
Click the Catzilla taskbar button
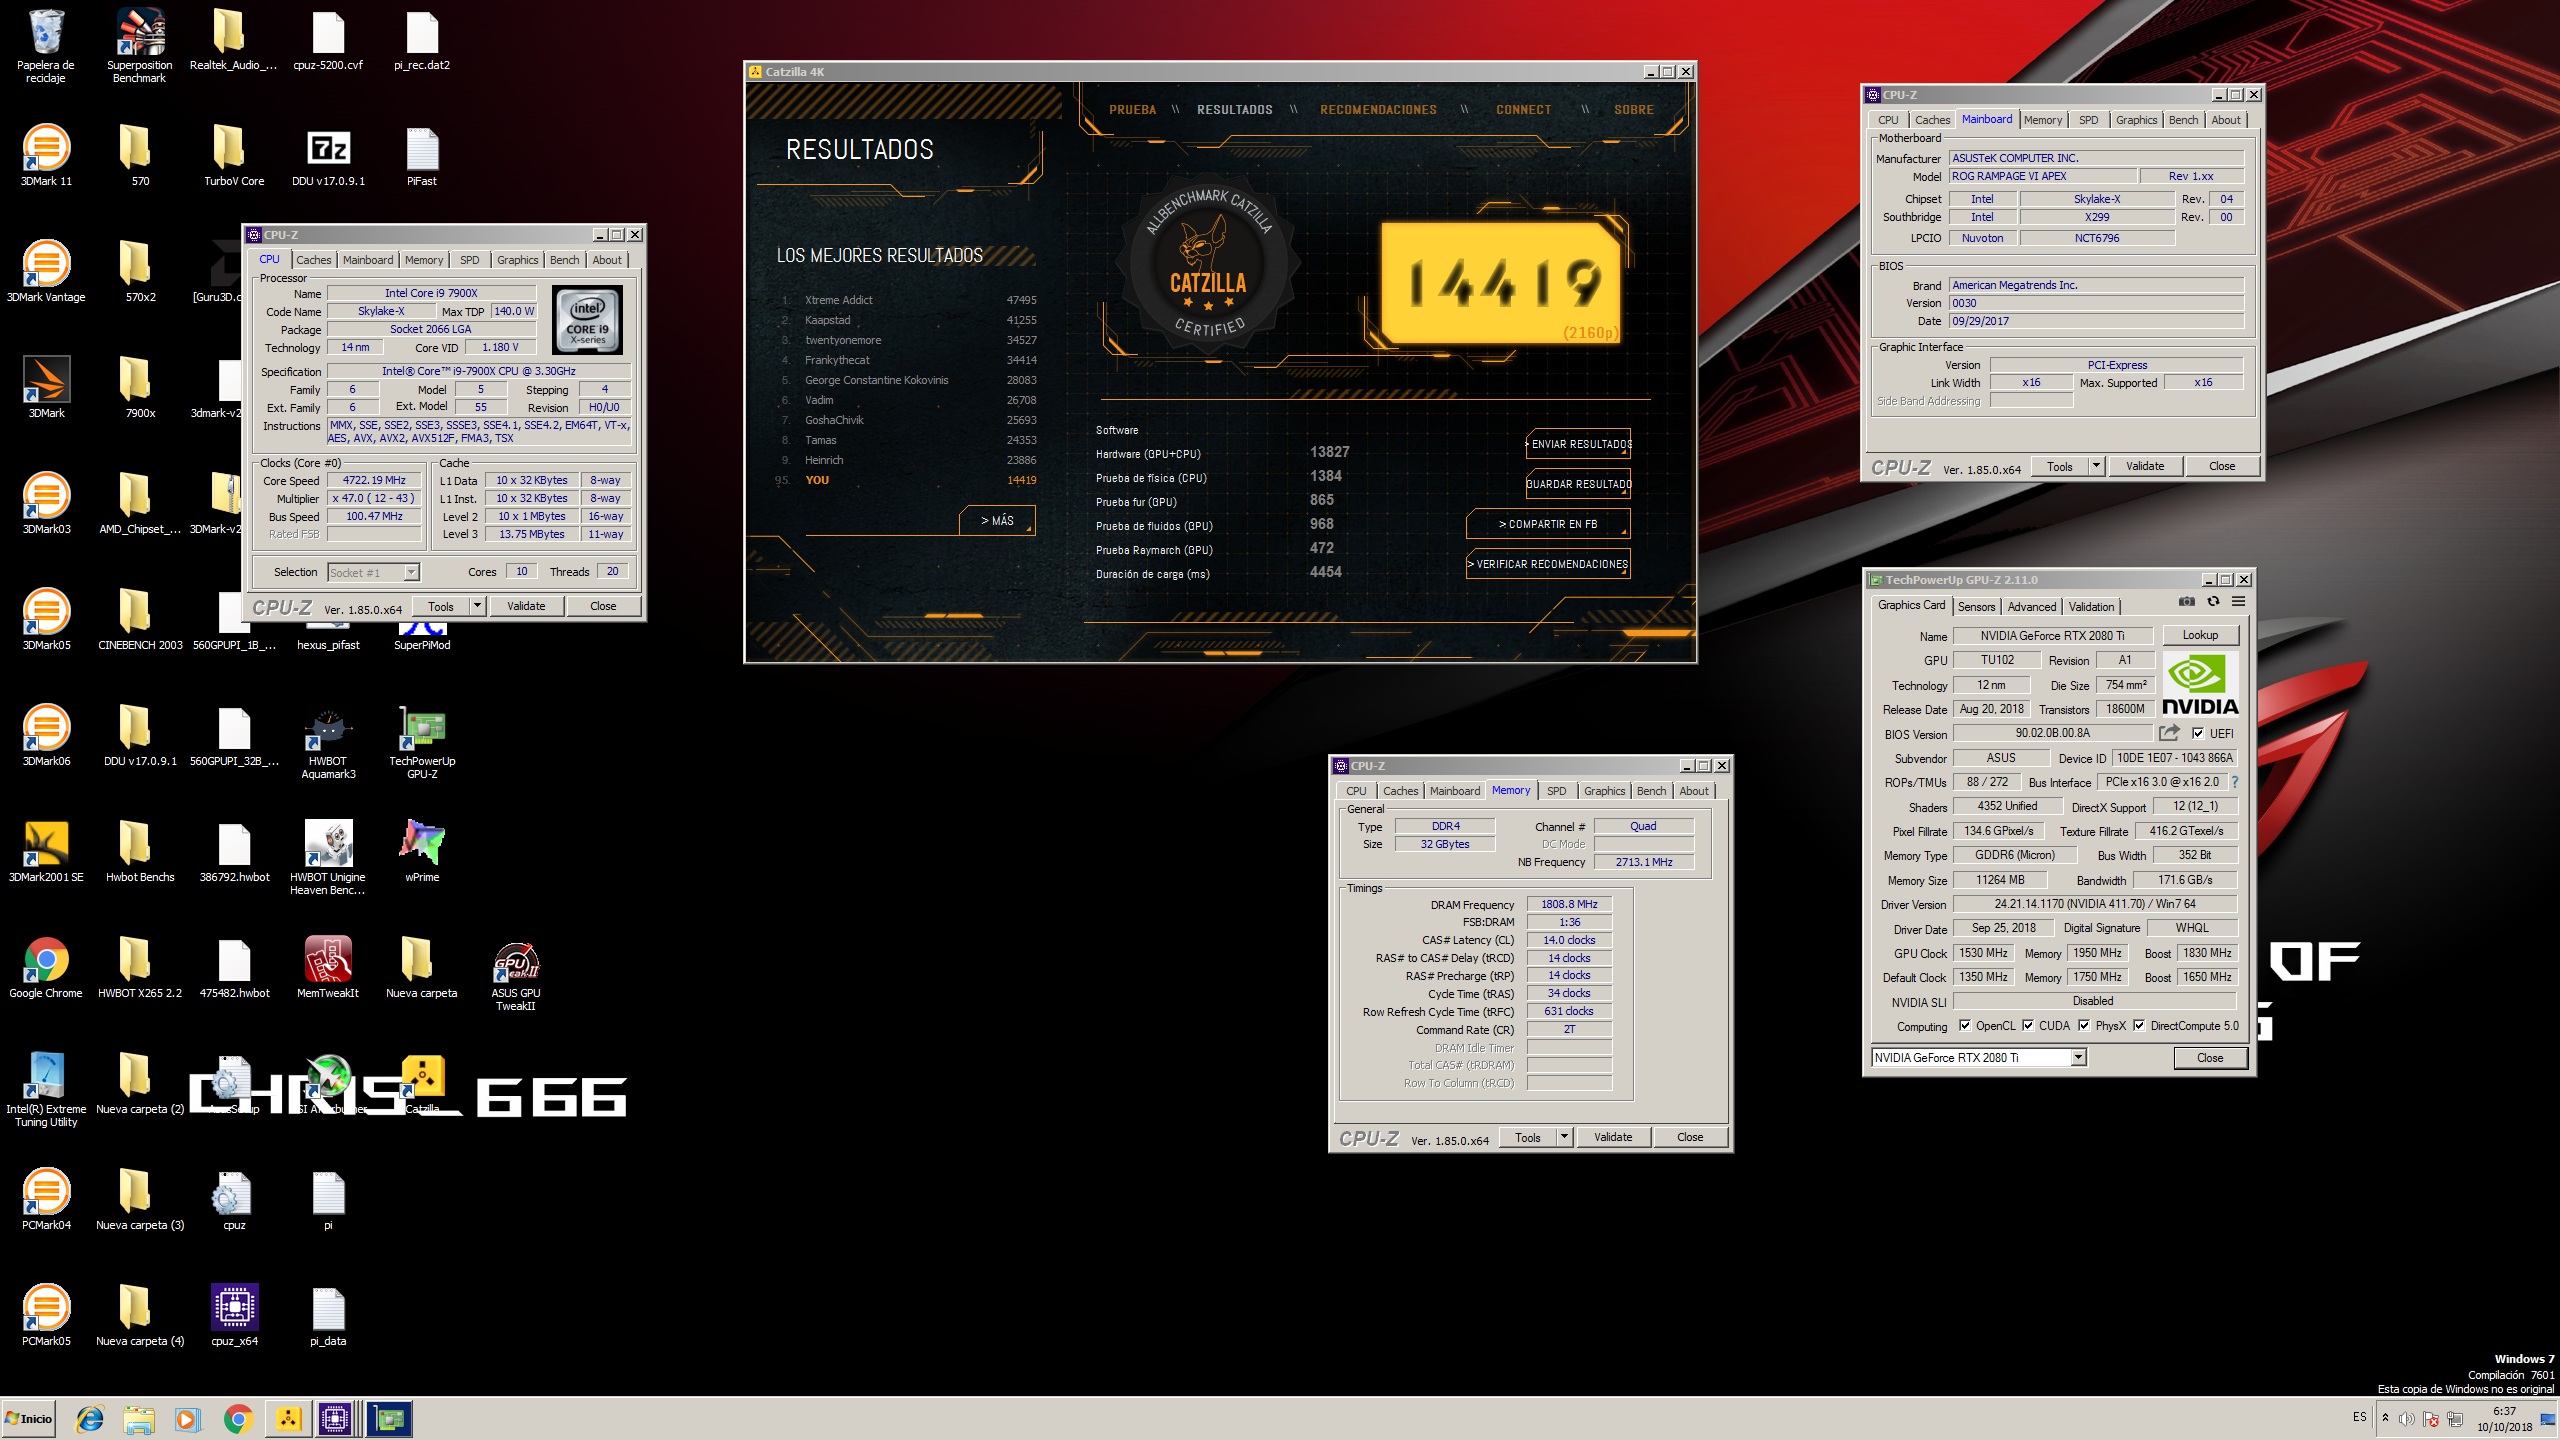[x=289, y=1419]
